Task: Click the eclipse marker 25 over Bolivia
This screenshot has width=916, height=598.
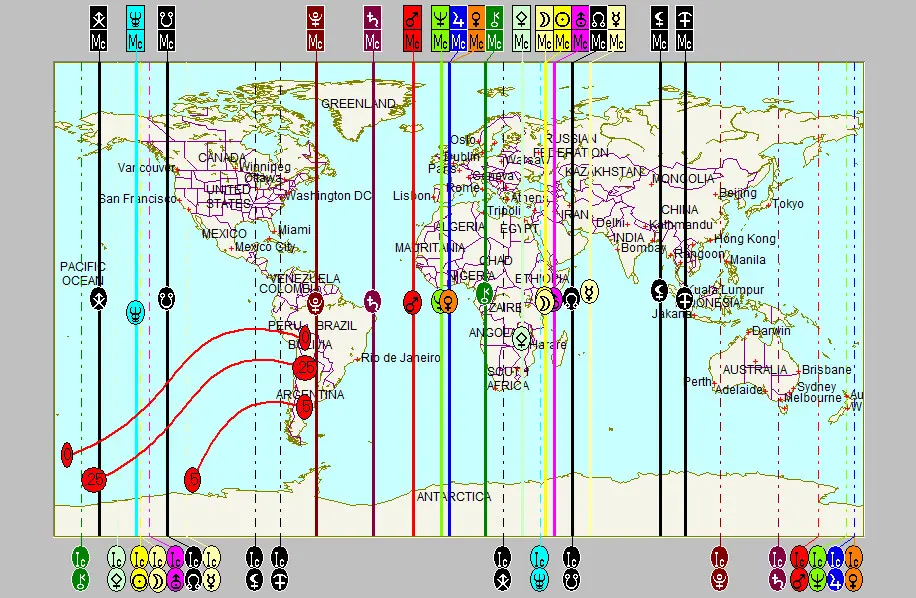Action: pos(306,368)
